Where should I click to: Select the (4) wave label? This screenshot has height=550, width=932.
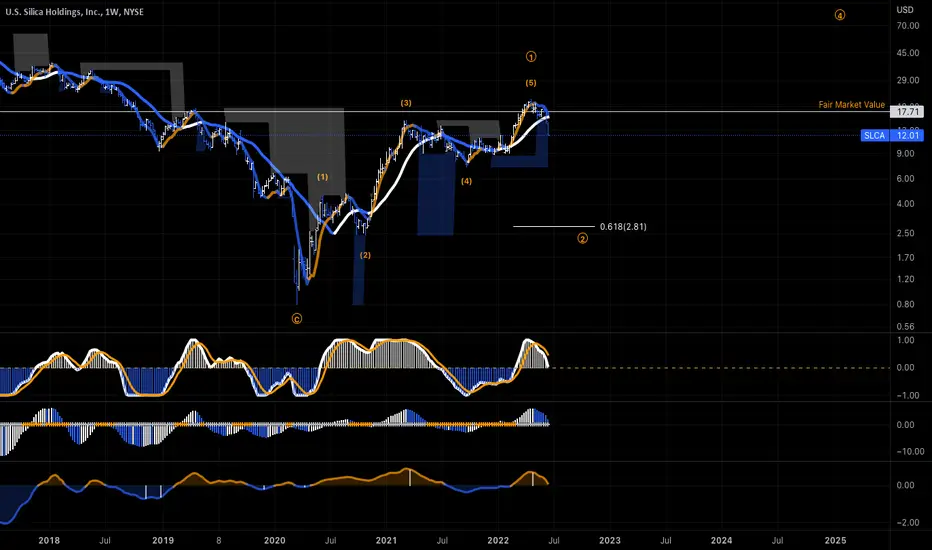[x=466, y=181]
